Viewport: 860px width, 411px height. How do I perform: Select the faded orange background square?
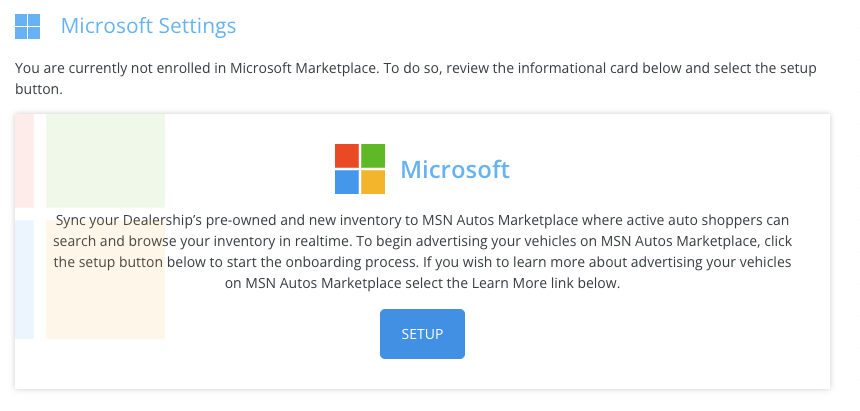coord(105,279)
